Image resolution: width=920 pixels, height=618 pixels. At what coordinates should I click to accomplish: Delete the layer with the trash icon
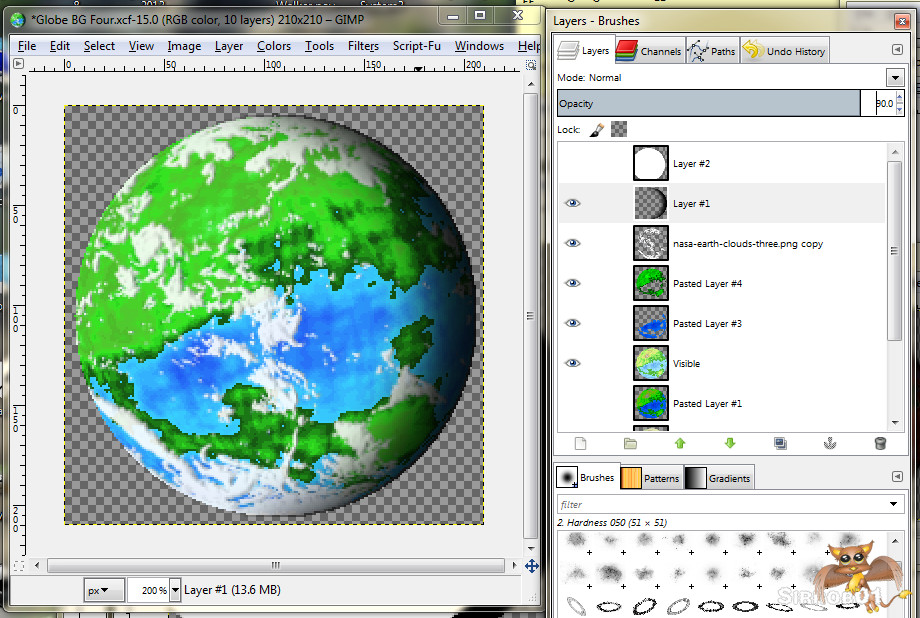[x=880, y=443]
